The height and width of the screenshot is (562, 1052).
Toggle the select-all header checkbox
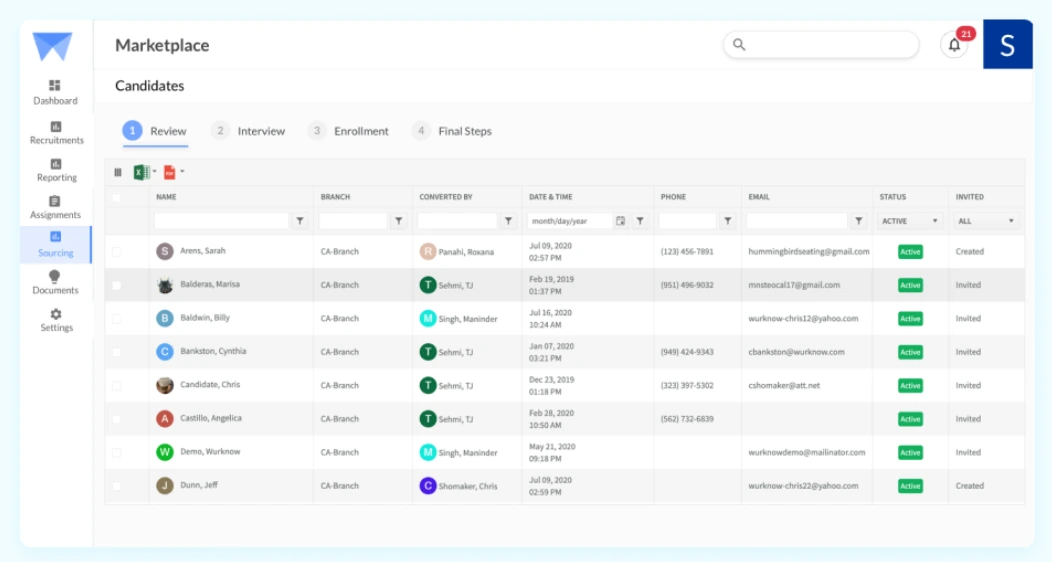pos(117,197)
